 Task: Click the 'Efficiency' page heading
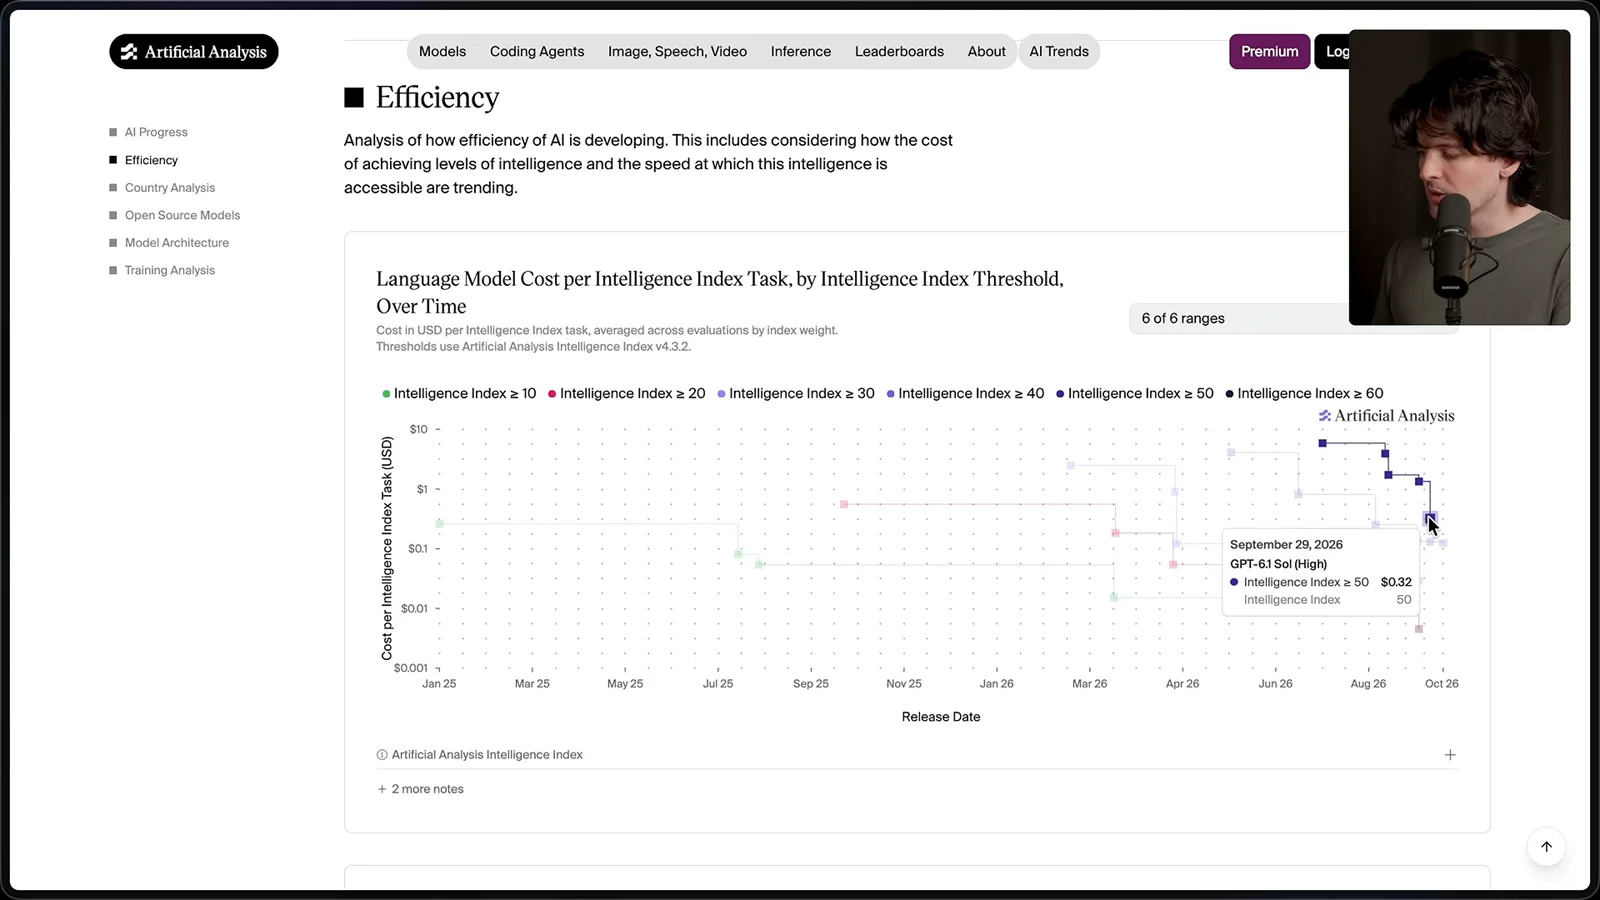point(437,98)
